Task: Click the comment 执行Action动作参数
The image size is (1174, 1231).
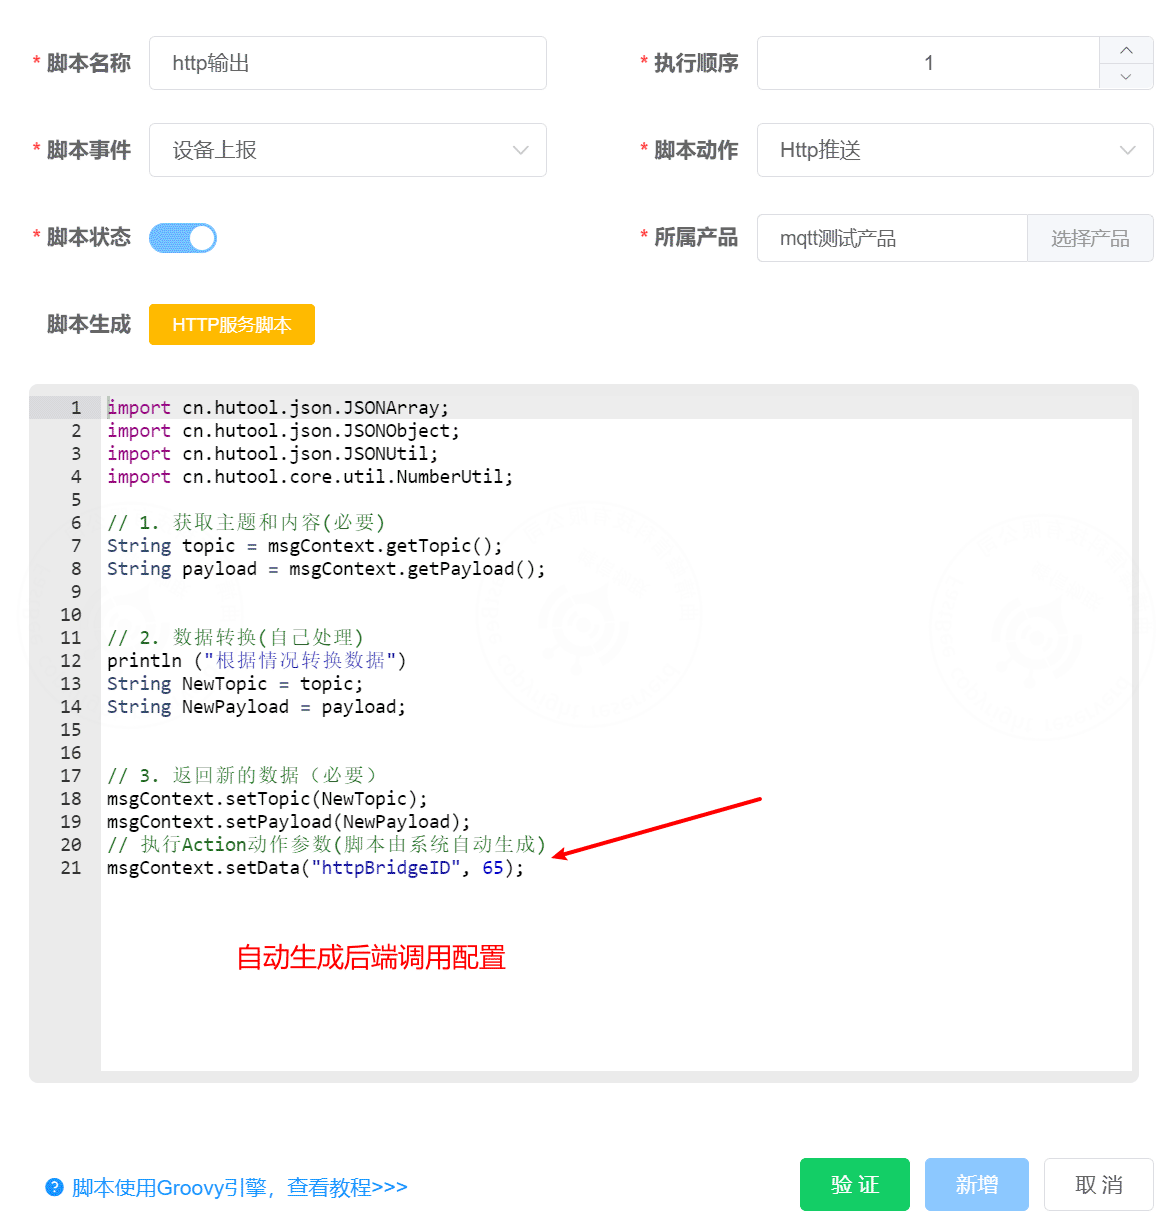Action: click(327, 845)
